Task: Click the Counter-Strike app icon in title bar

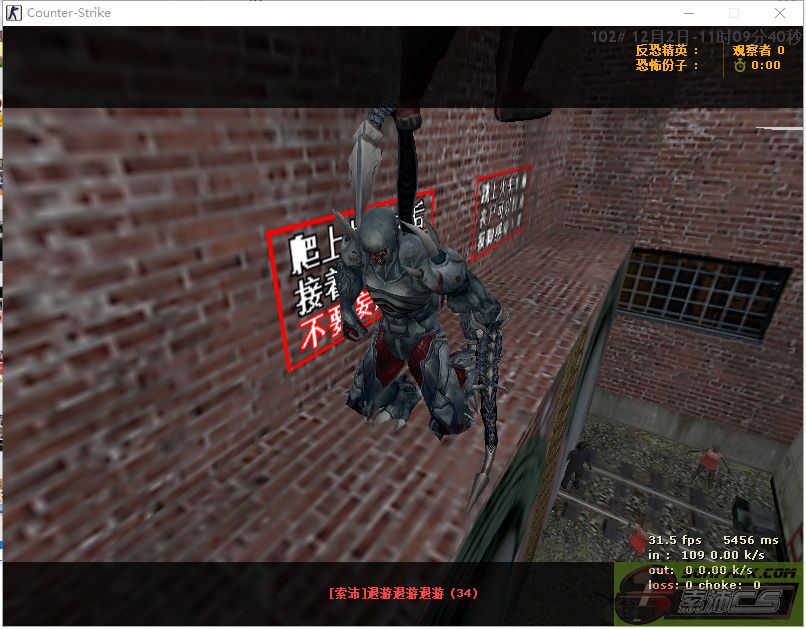Action: (x=14, y=13)
